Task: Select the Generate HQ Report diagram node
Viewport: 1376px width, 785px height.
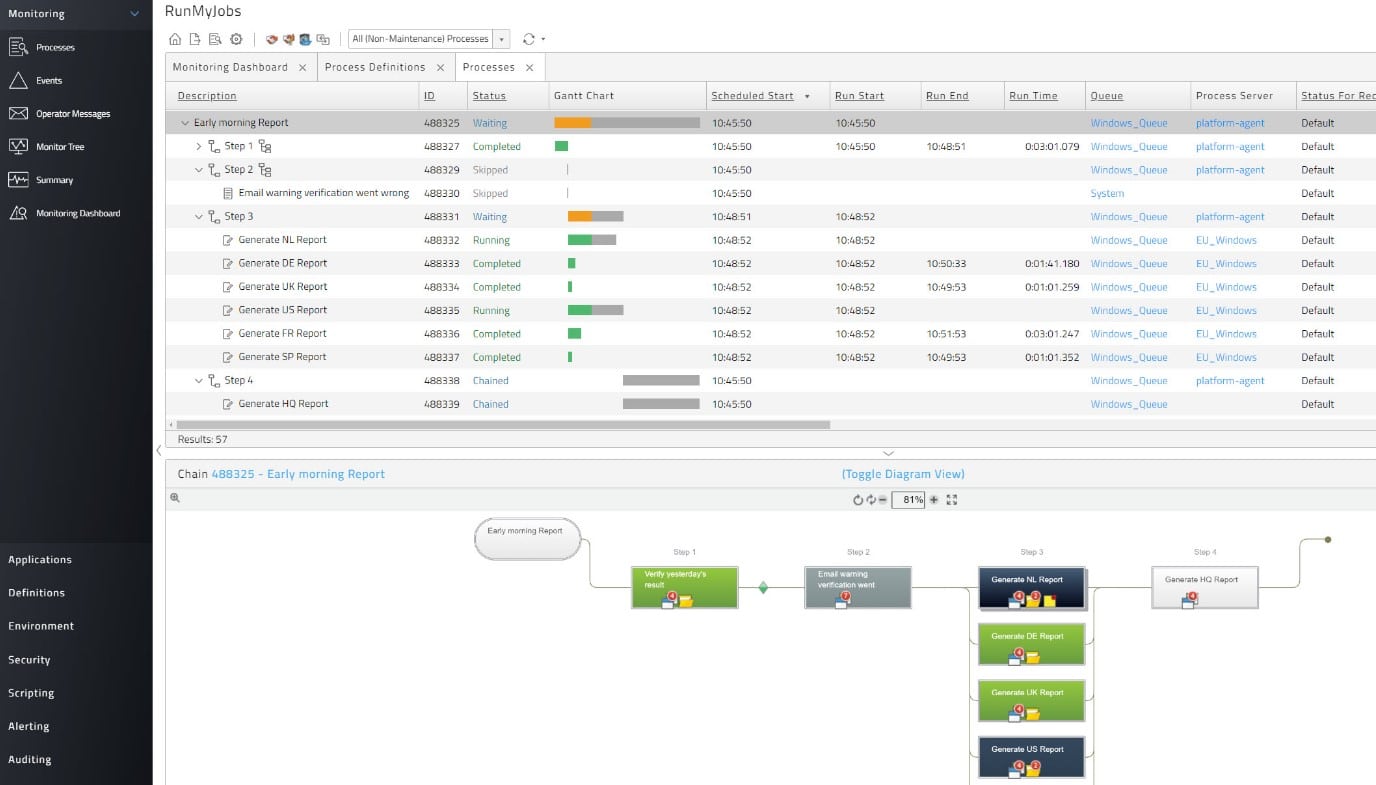Action: (x=1204, y=587)
